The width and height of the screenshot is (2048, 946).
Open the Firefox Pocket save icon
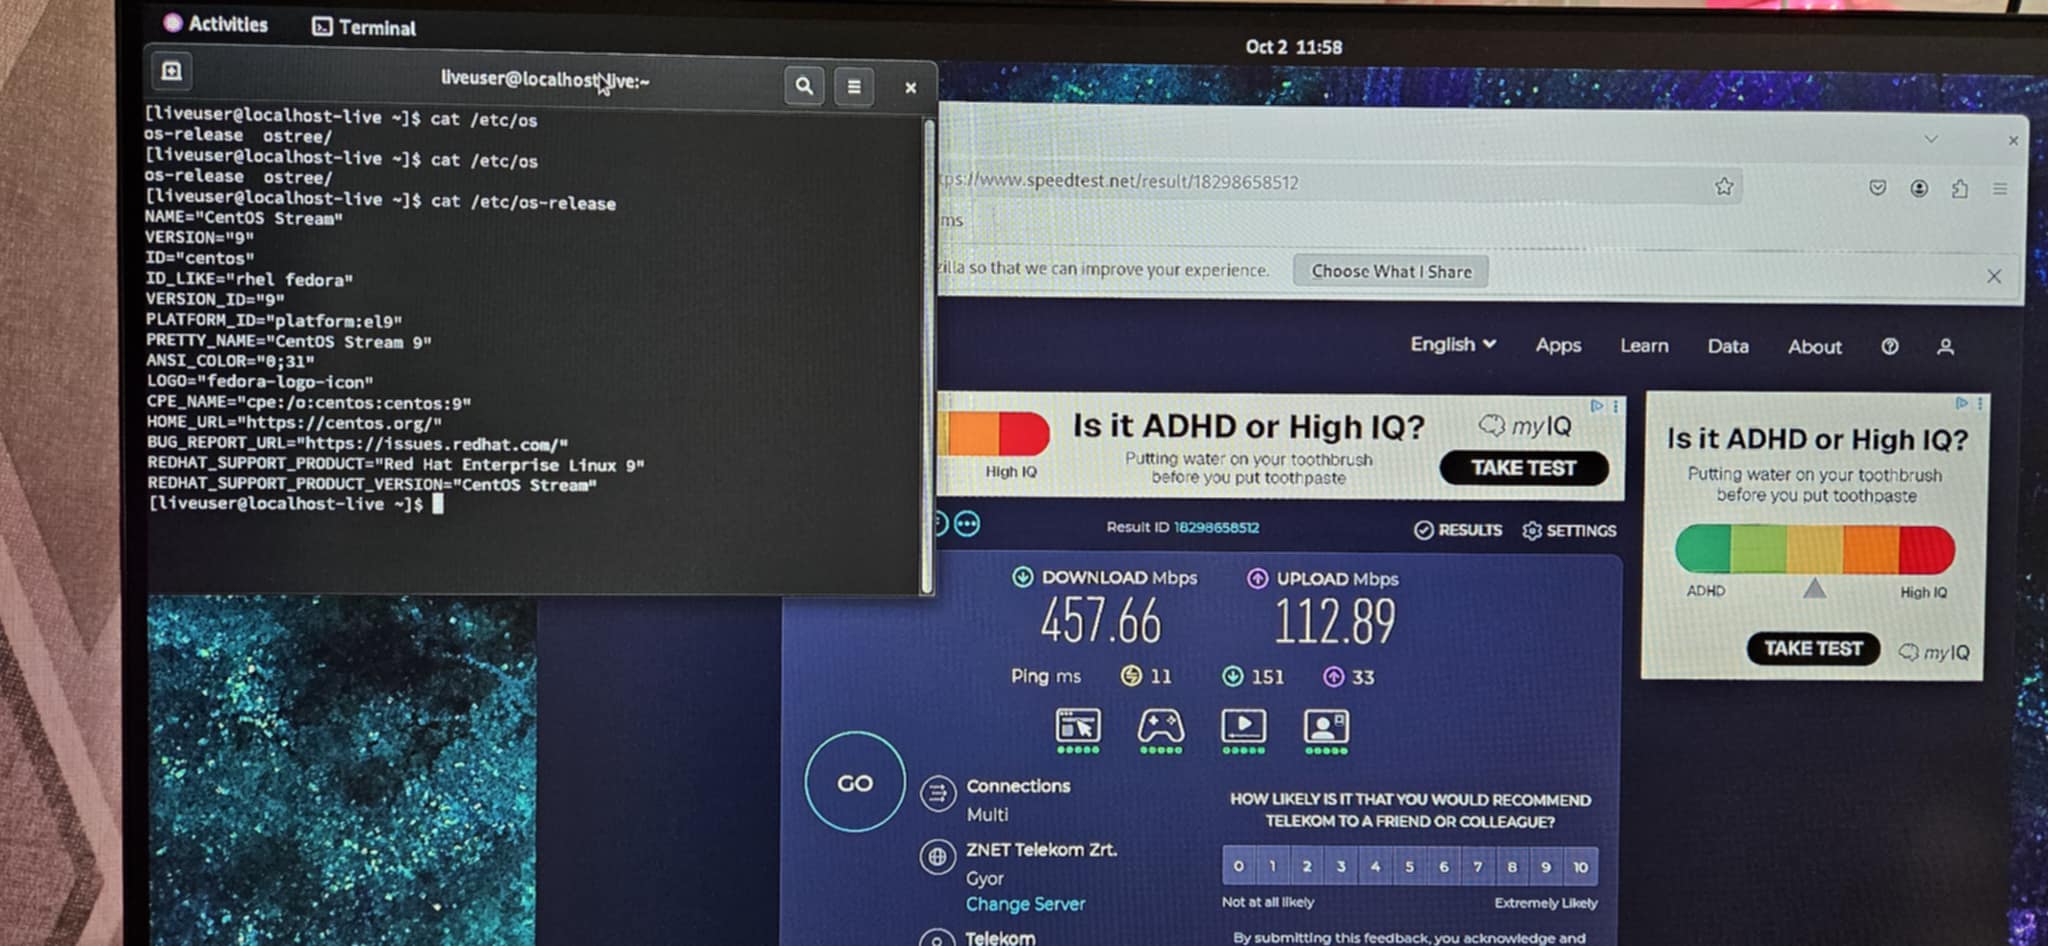(x=1877, y=188)
